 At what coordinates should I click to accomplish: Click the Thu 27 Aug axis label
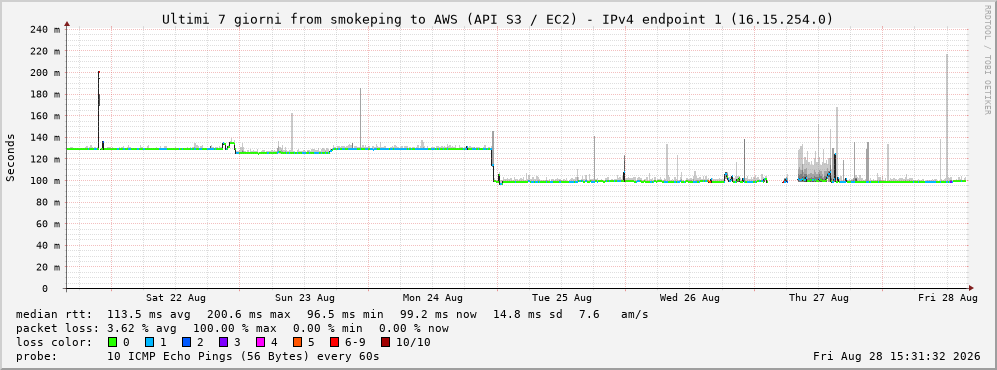click(x=818, y=298)
